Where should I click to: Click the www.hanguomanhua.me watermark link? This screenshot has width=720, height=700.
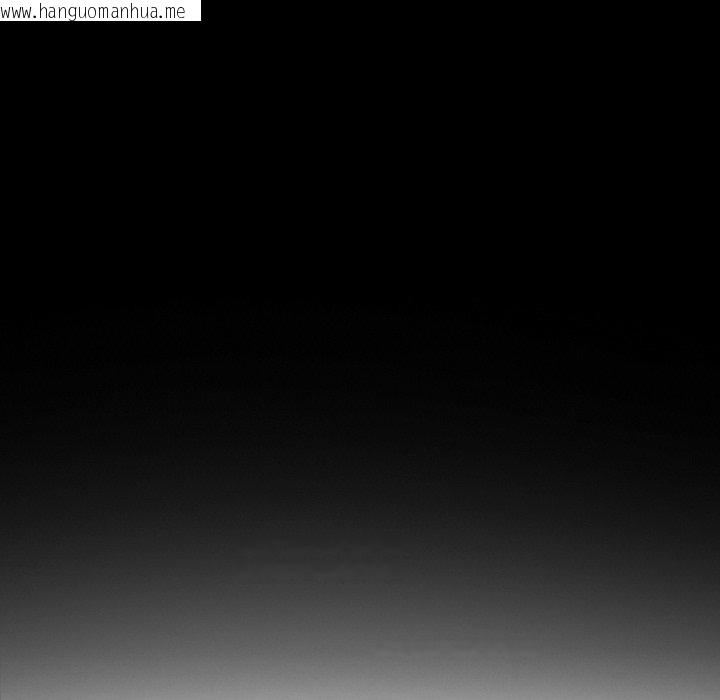pyautogui.click(x=95, y=11)
